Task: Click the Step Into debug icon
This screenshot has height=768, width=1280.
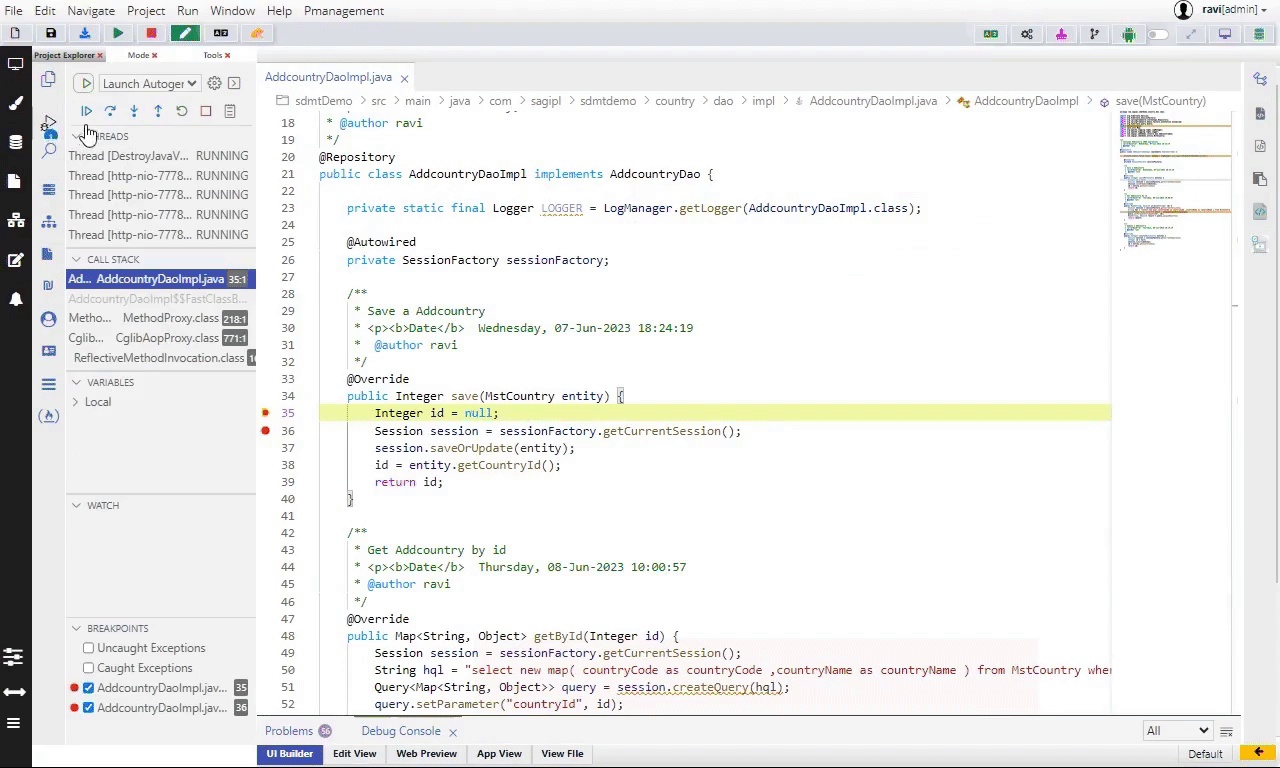Action: (x=134, y=111)
